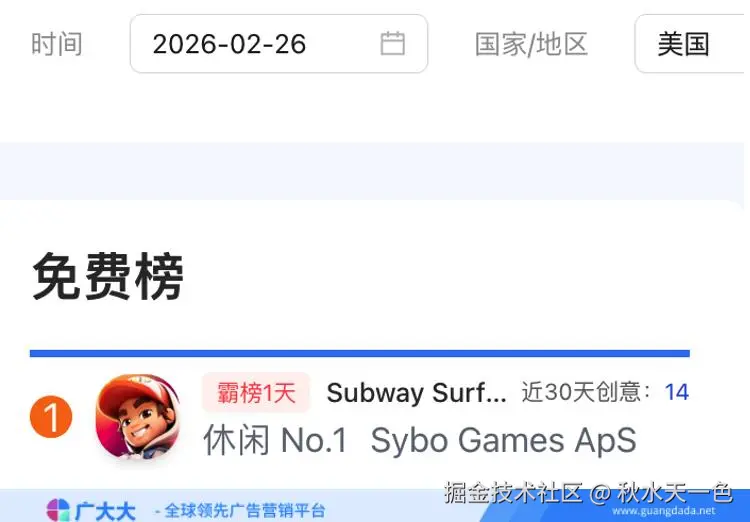Click the 时间 label
Image resolution: width=750 pixels, height=522 pixels.
56,44
